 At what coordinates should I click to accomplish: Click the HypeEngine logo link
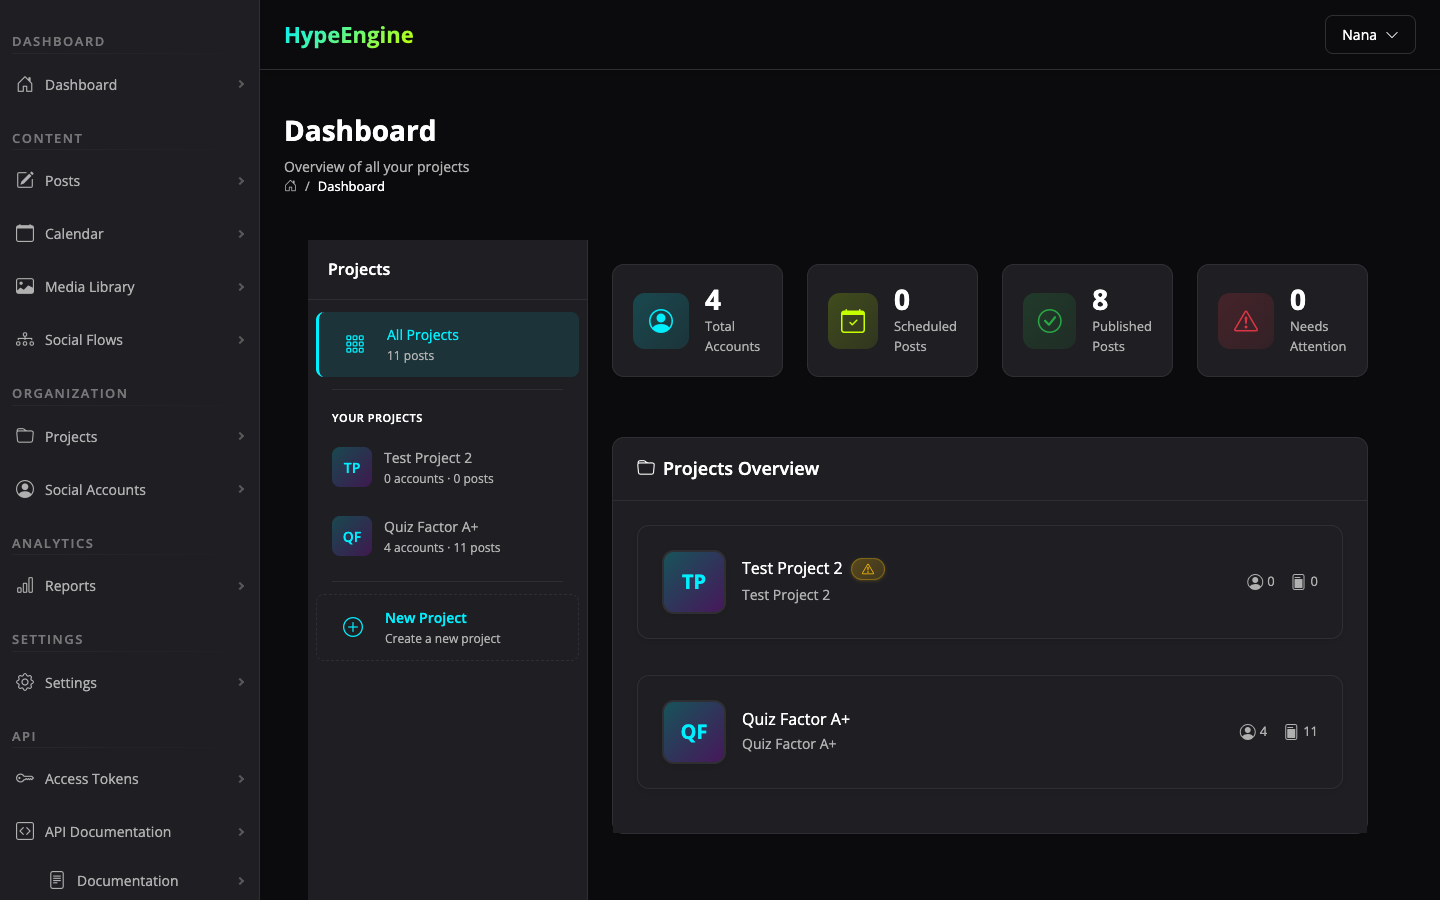pos(349,35)
